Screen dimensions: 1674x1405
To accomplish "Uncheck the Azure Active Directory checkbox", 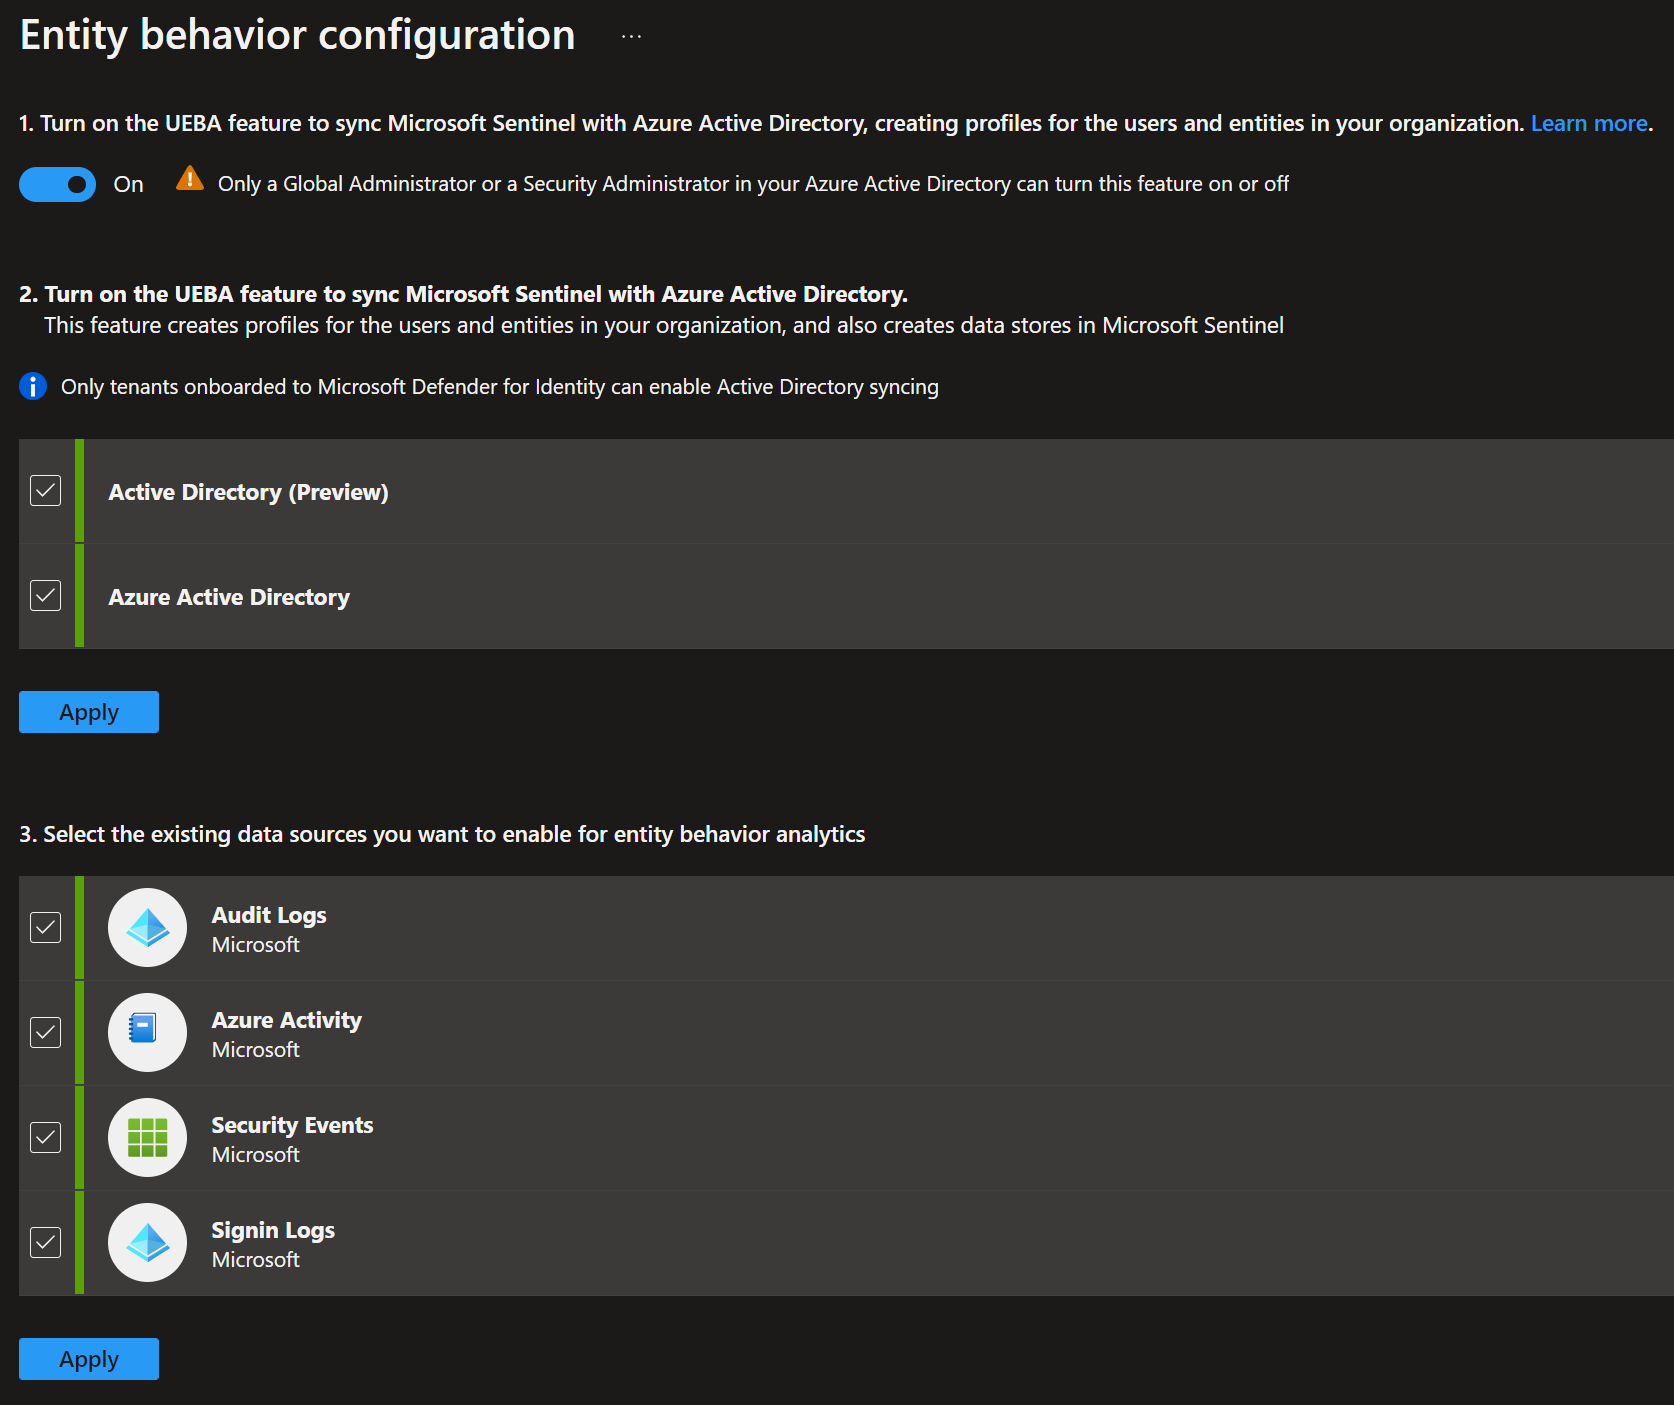I will coord(46,596).
